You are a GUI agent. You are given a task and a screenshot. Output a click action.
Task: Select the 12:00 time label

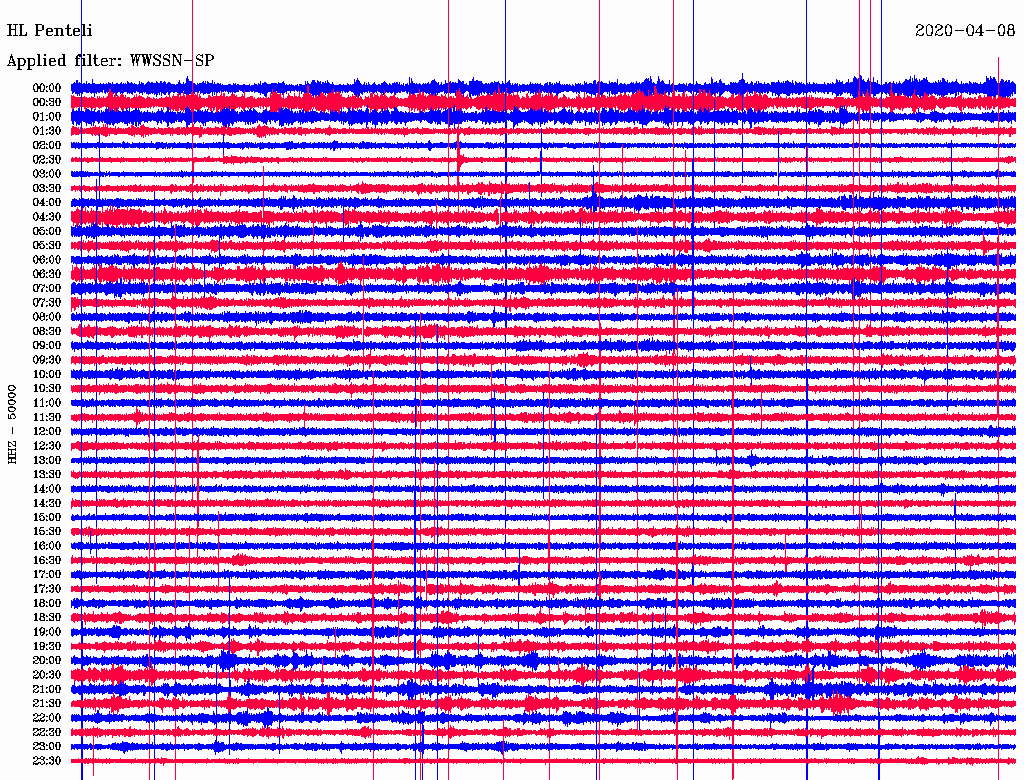coord(47,432)
